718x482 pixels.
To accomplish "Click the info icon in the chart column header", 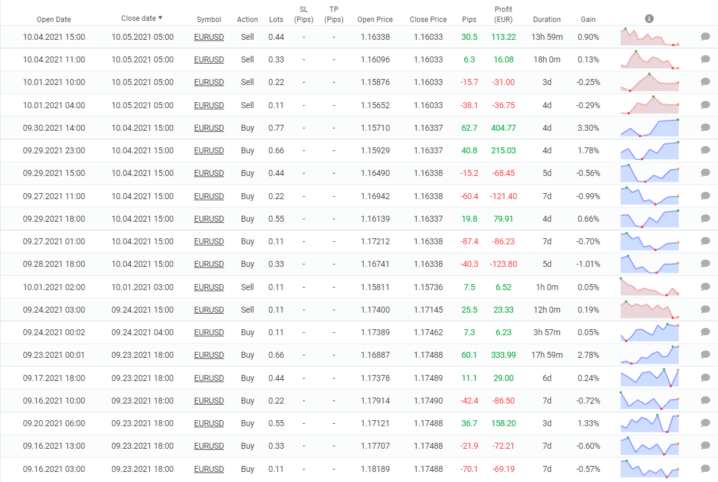I will 649,18.
